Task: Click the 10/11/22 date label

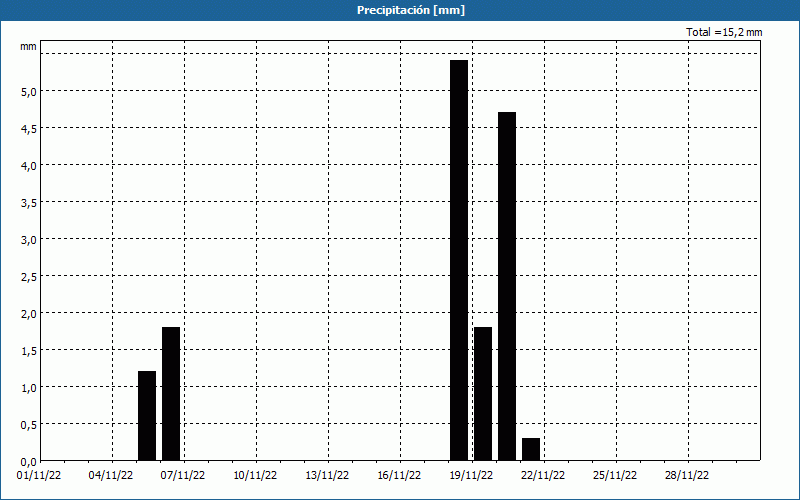Action: (x=255, y=475)
